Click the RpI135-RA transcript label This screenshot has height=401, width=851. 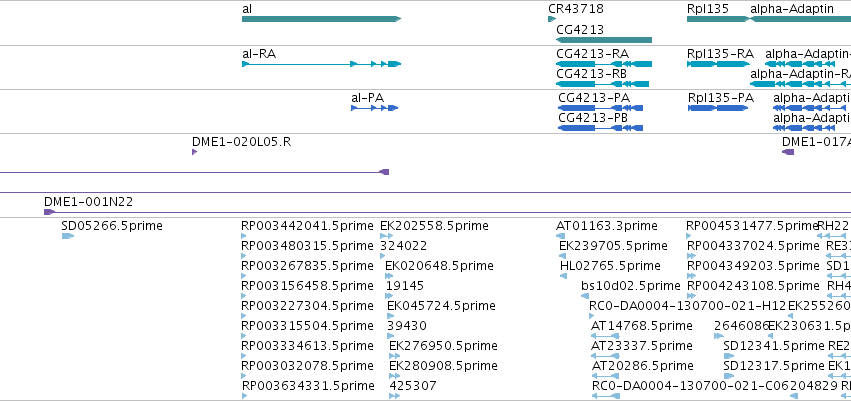tap(720, 54)
